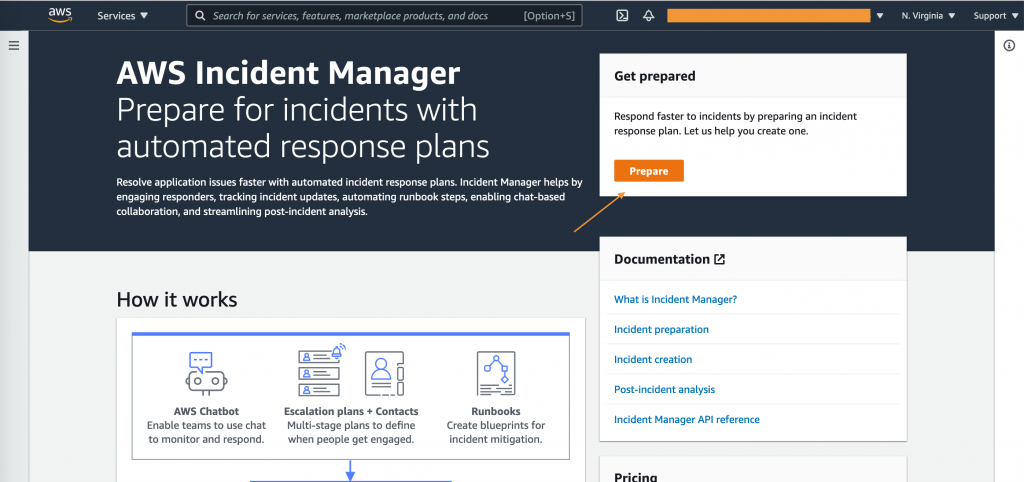Image resolution: width=1024 pixels, height=482 pixels.
Task: Open the Support dropdown menu
Action: [x=995, y=16]
